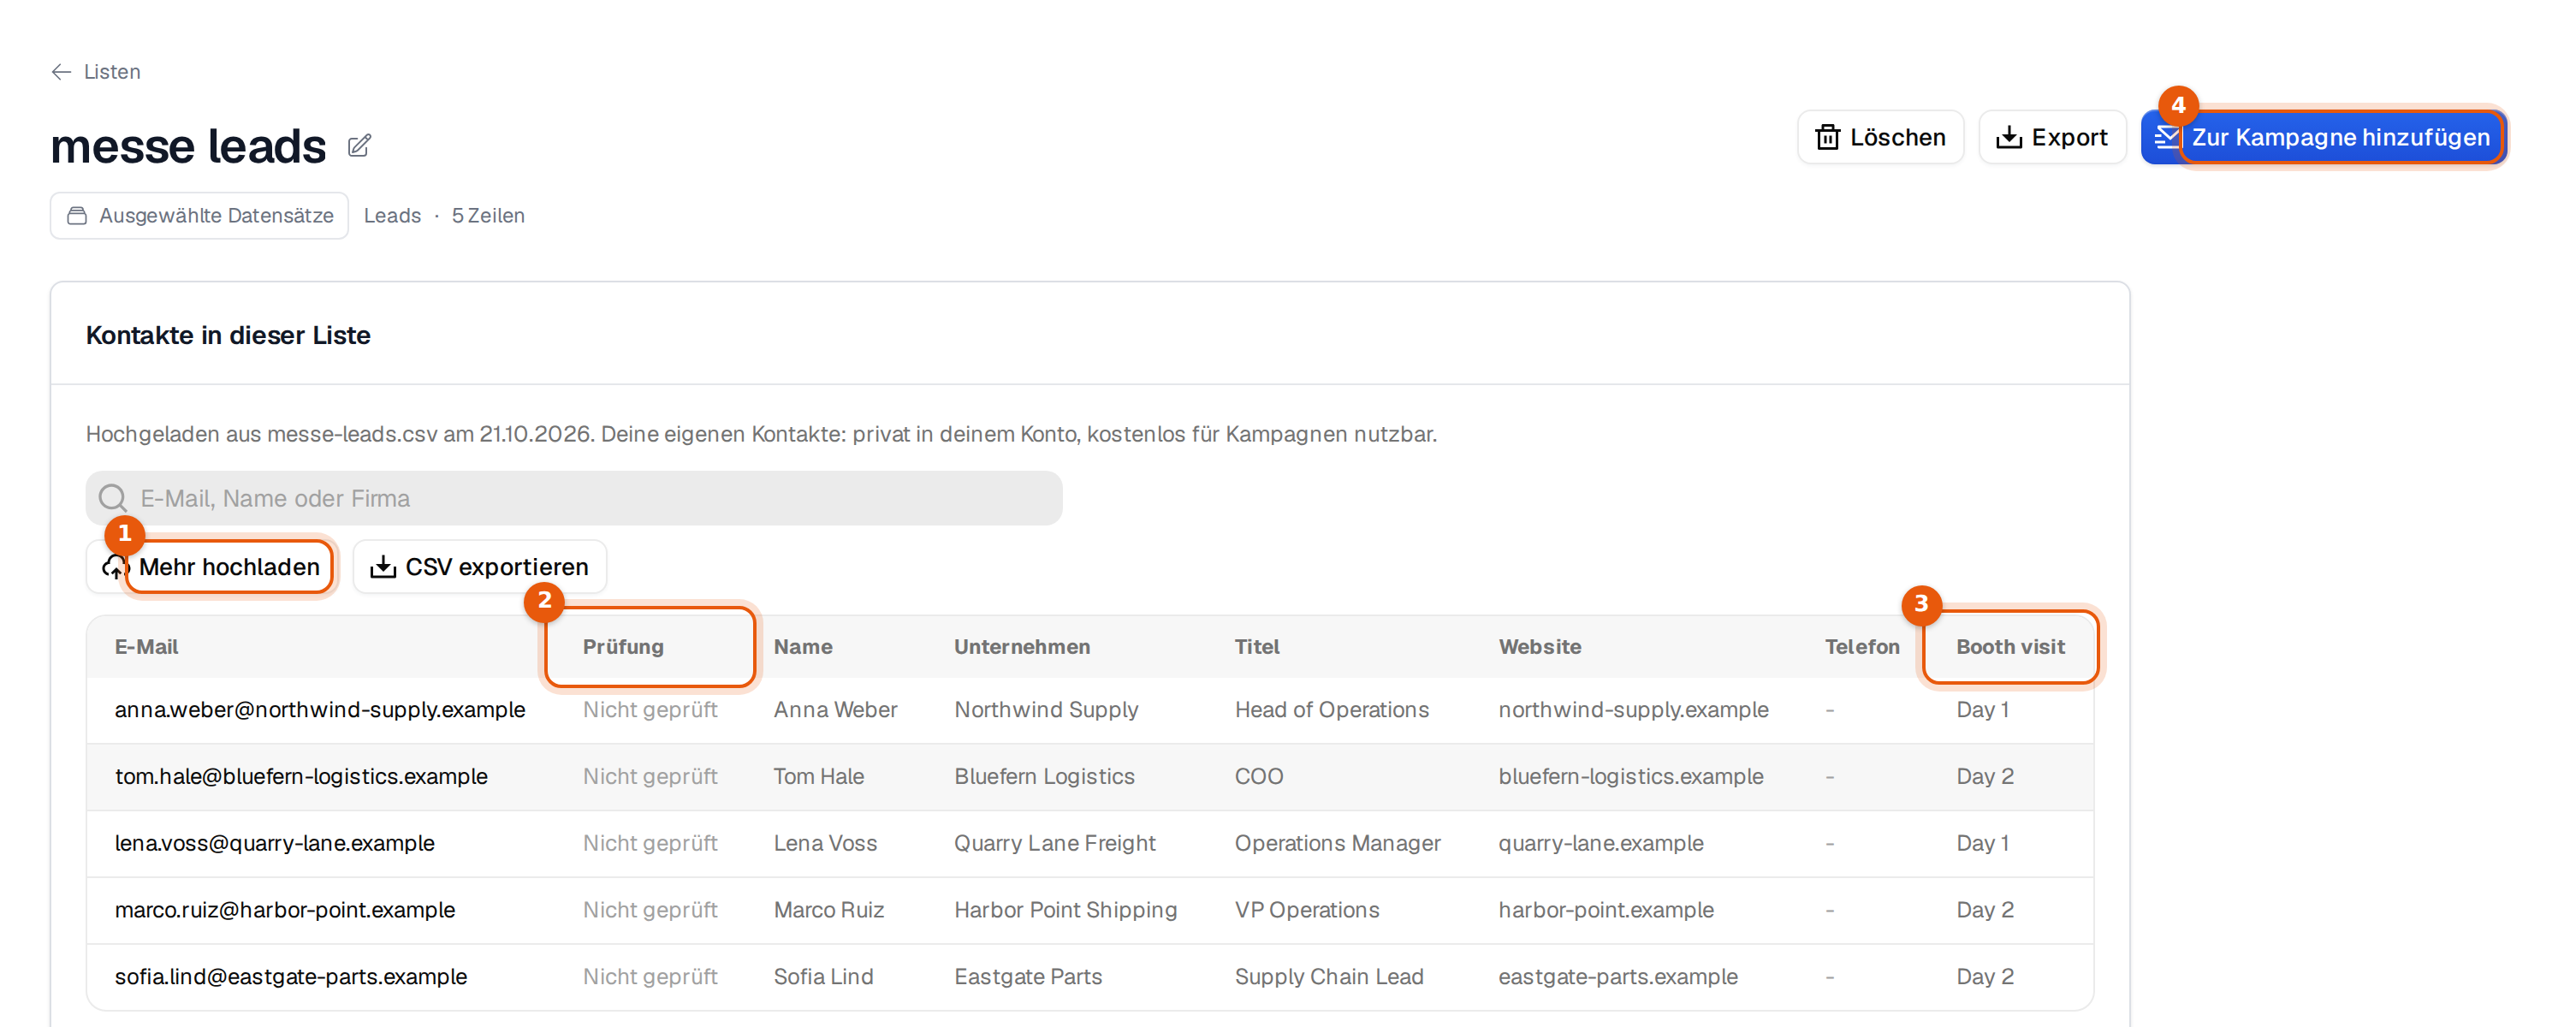Image resolution: width=2576 pixels, height=1027 pixels.
Task: Click the CSV exportieren button label
Action: click(x=496, y=567)
